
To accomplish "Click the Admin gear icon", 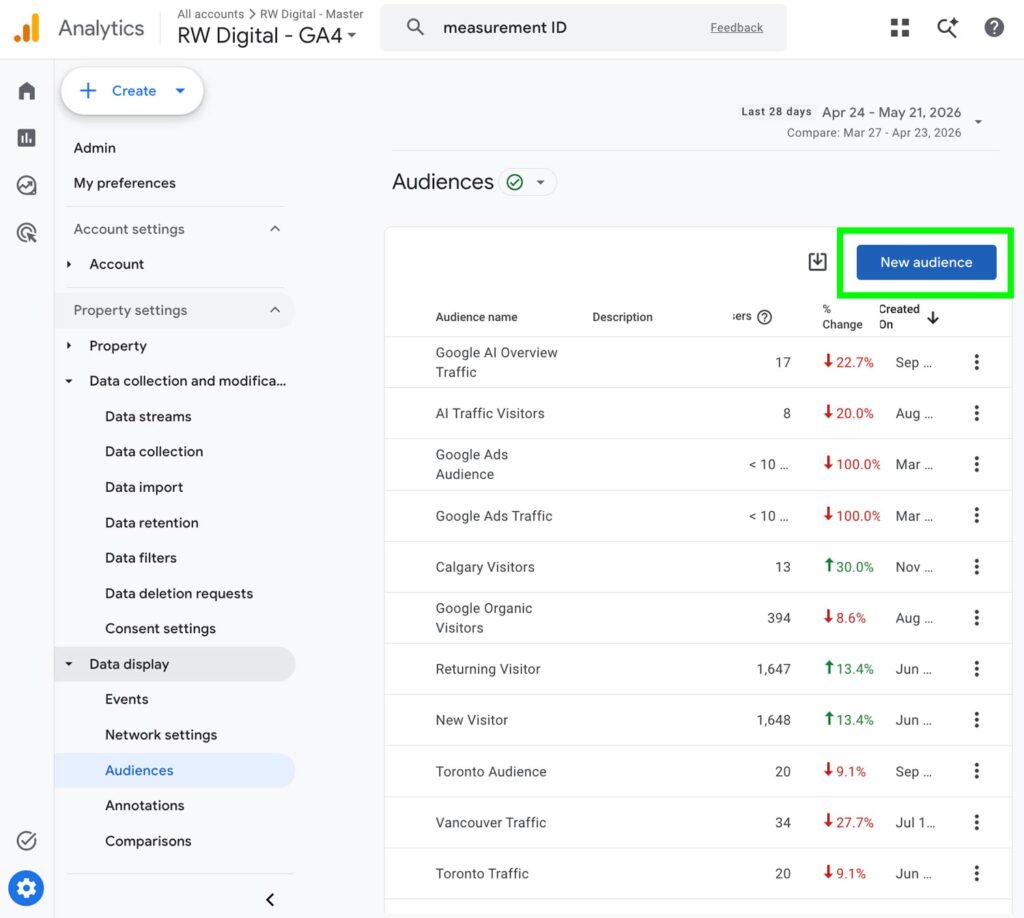I will tap(26, 888).
